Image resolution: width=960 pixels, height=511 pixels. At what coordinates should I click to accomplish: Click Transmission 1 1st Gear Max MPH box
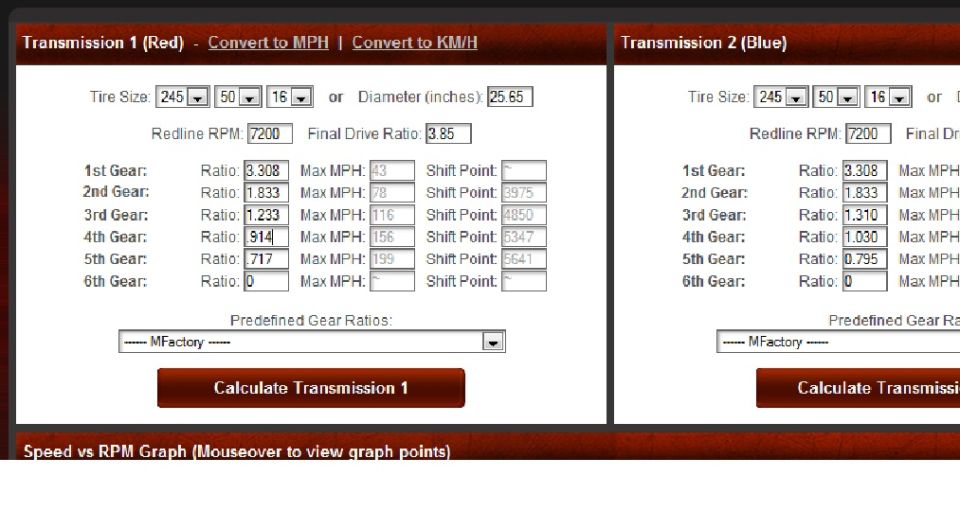[392, 171]
